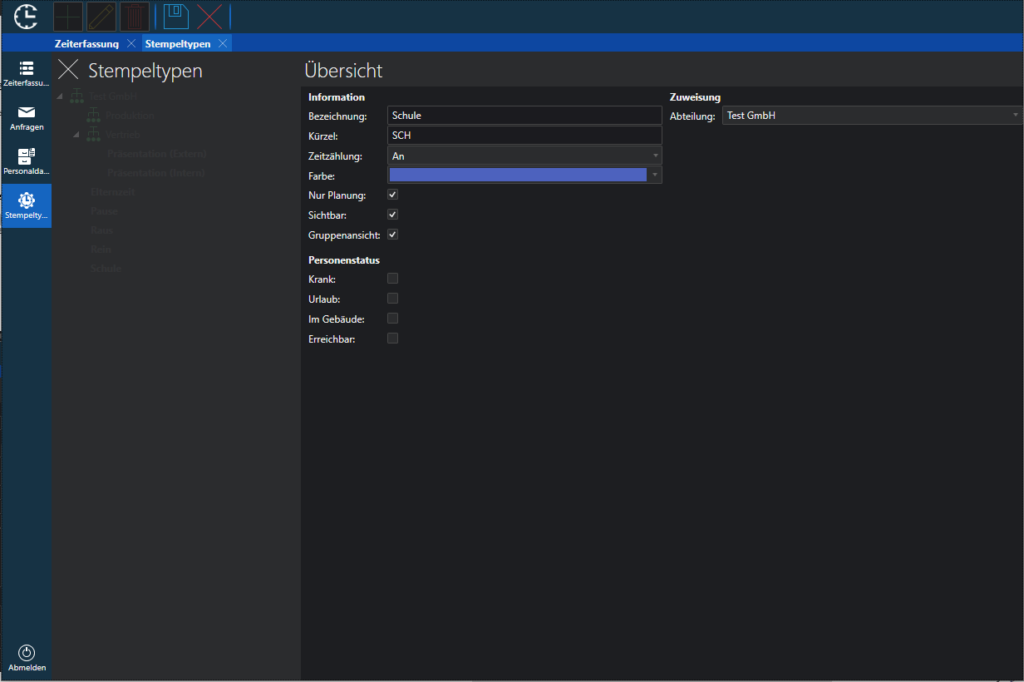Click the pencil edit toolbar icon

tap(101, 17)
